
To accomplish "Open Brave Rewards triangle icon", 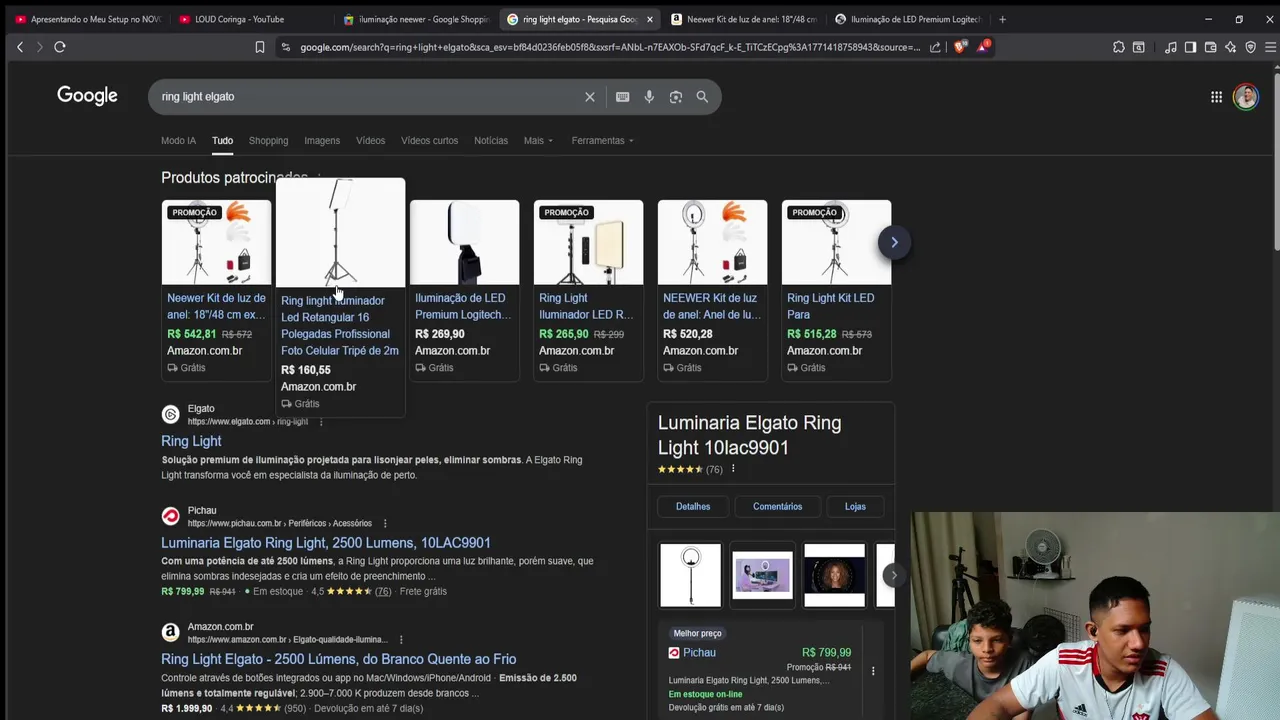I will click(x=982, y=47).
